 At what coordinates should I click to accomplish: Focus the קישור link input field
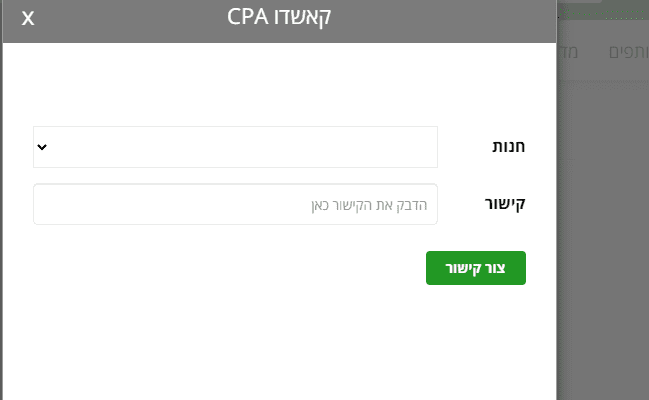(x=235, y=204)
